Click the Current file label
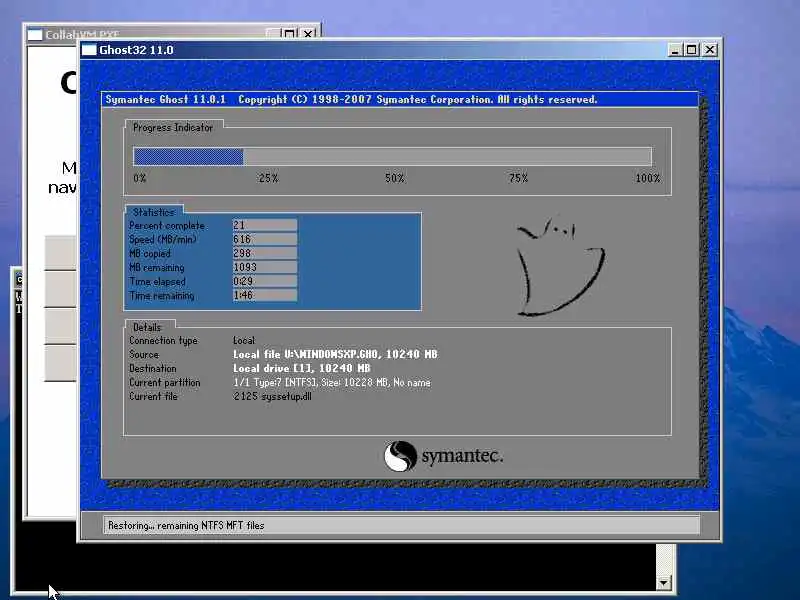800x600 pixels. (153, 396)
